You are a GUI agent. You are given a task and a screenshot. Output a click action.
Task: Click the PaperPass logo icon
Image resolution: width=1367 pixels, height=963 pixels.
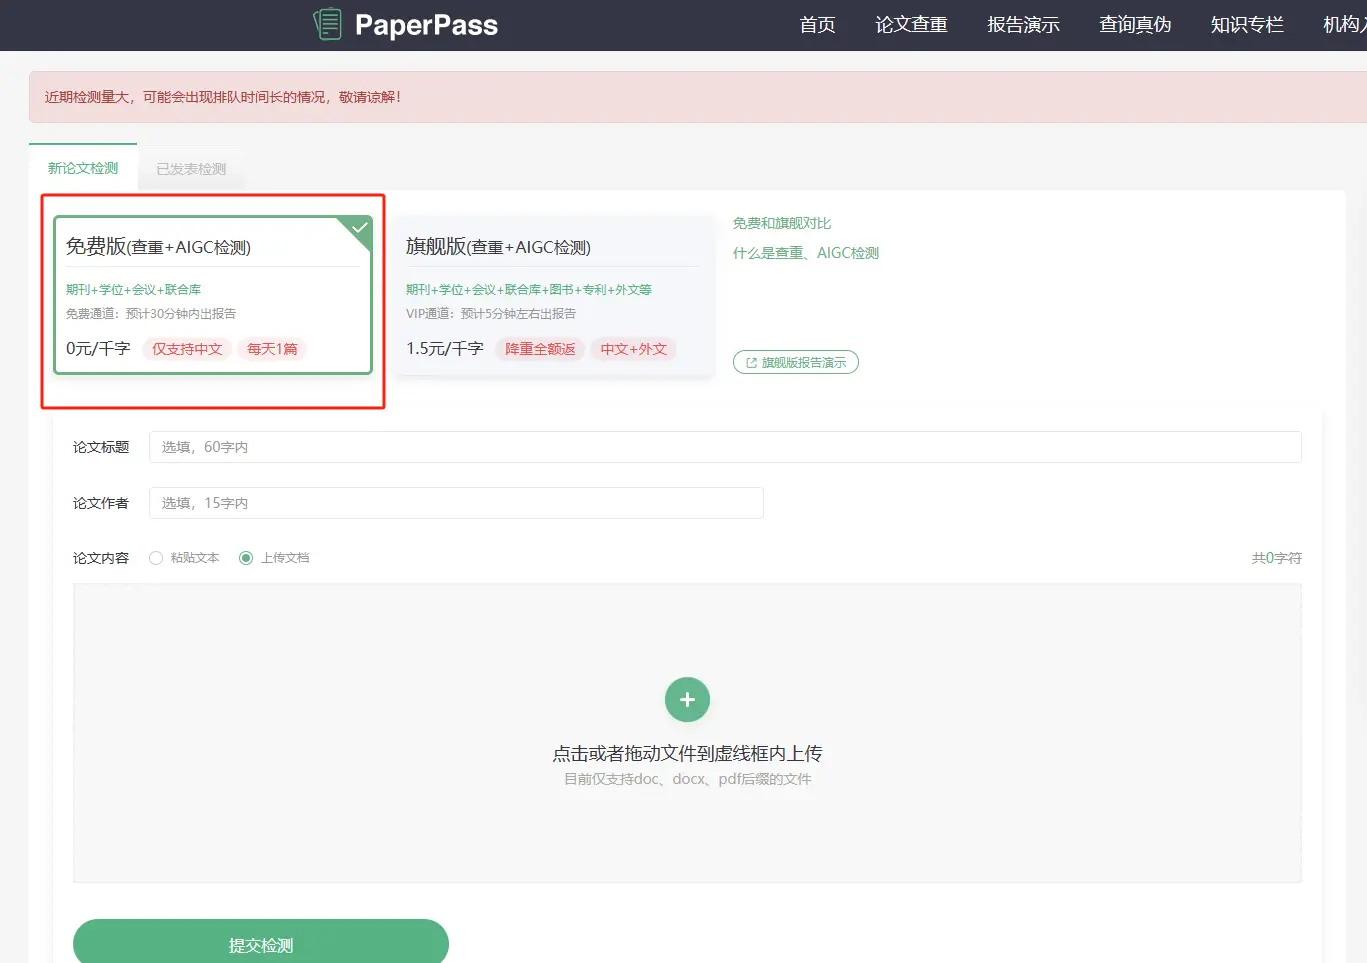point(327,24)
